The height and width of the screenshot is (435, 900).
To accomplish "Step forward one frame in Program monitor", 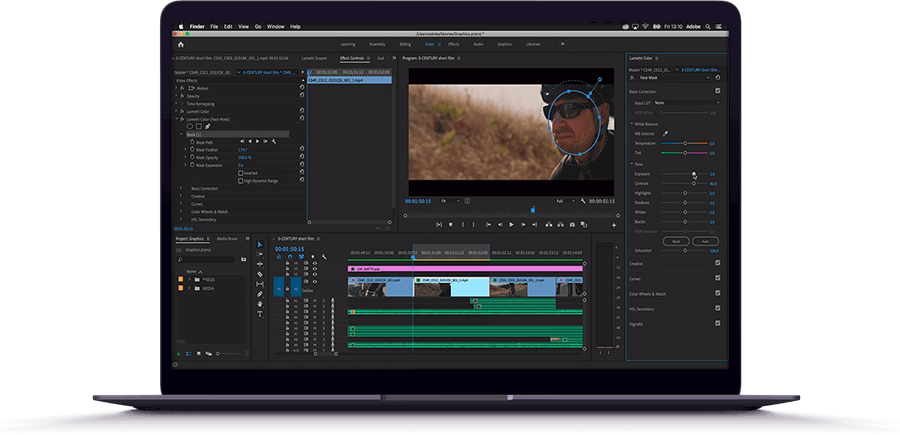I will 523,225.
